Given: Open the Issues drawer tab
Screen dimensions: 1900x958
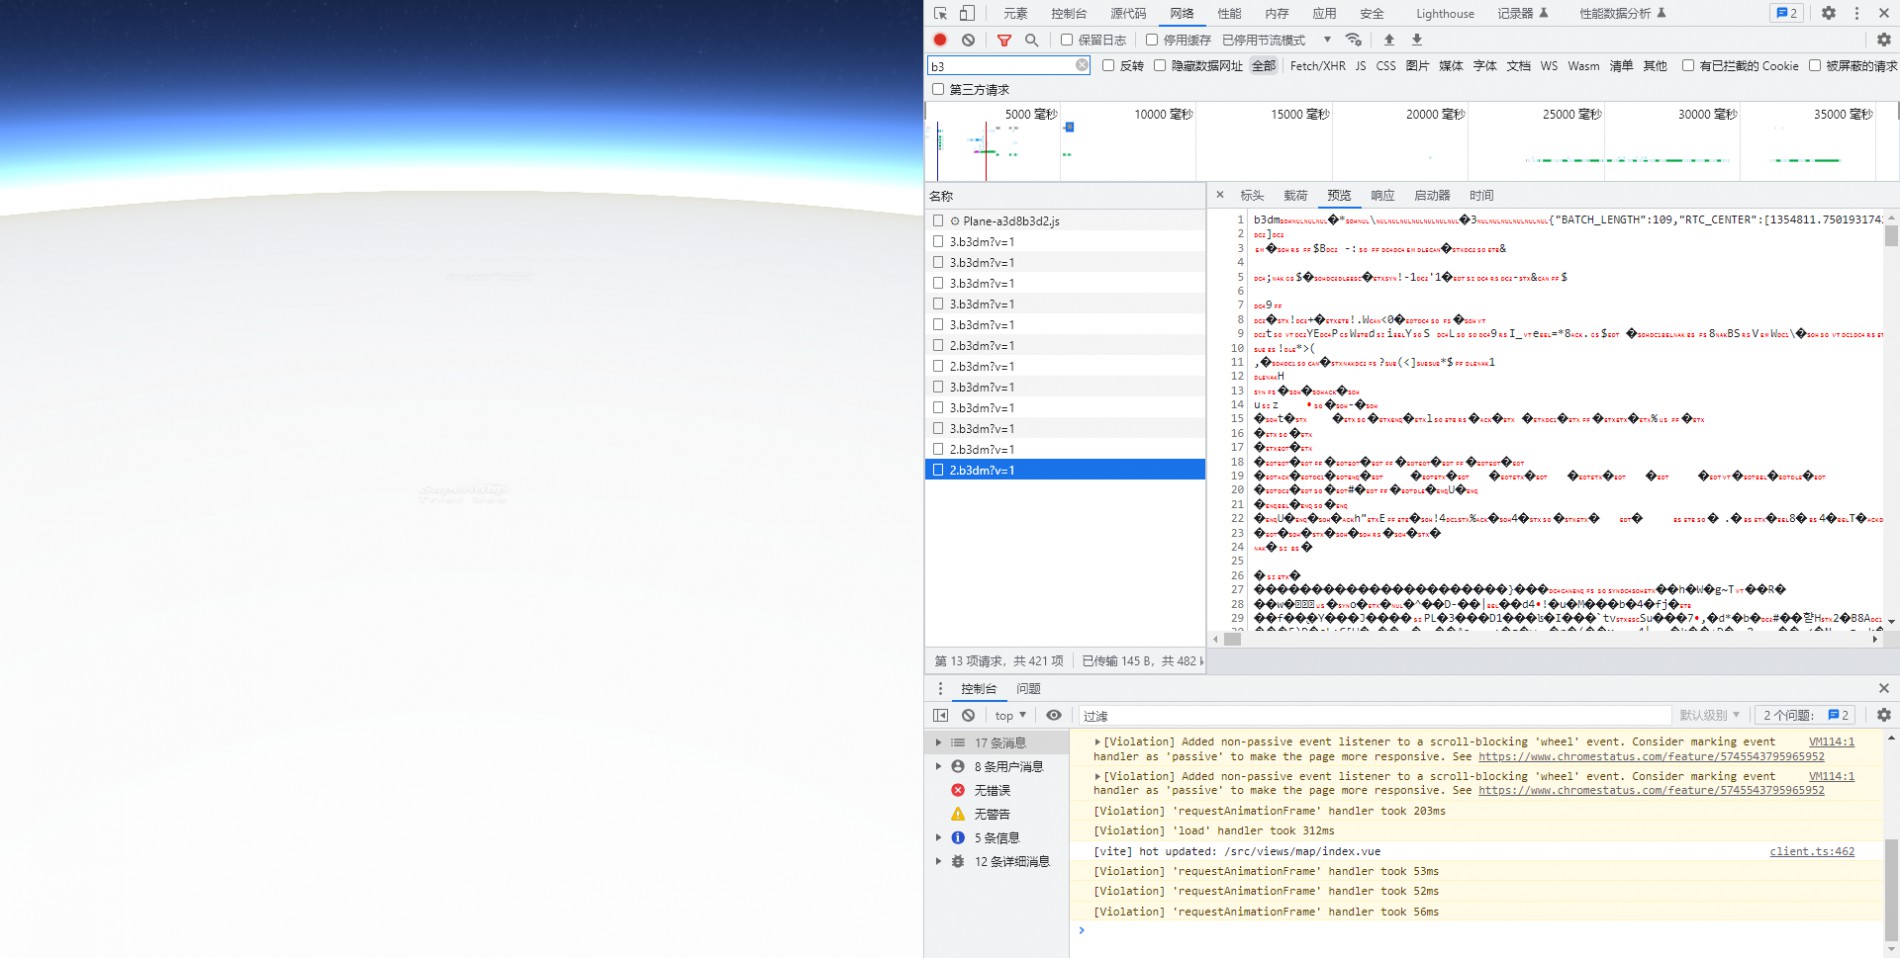Looking at the screenshot, I should (x=1028, y=688).
